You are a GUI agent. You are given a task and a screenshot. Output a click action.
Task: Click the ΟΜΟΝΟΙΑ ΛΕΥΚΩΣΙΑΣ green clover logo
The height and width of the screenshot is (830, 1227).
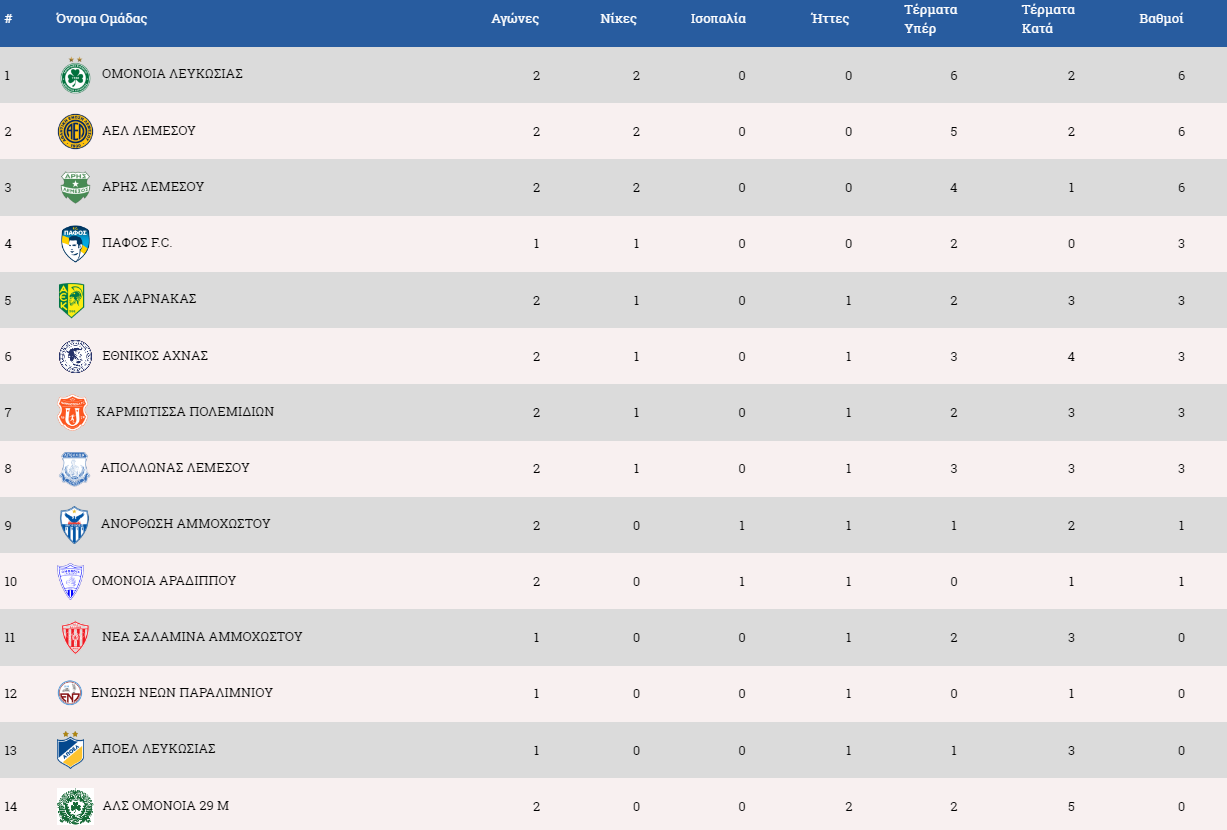(75, 75)
